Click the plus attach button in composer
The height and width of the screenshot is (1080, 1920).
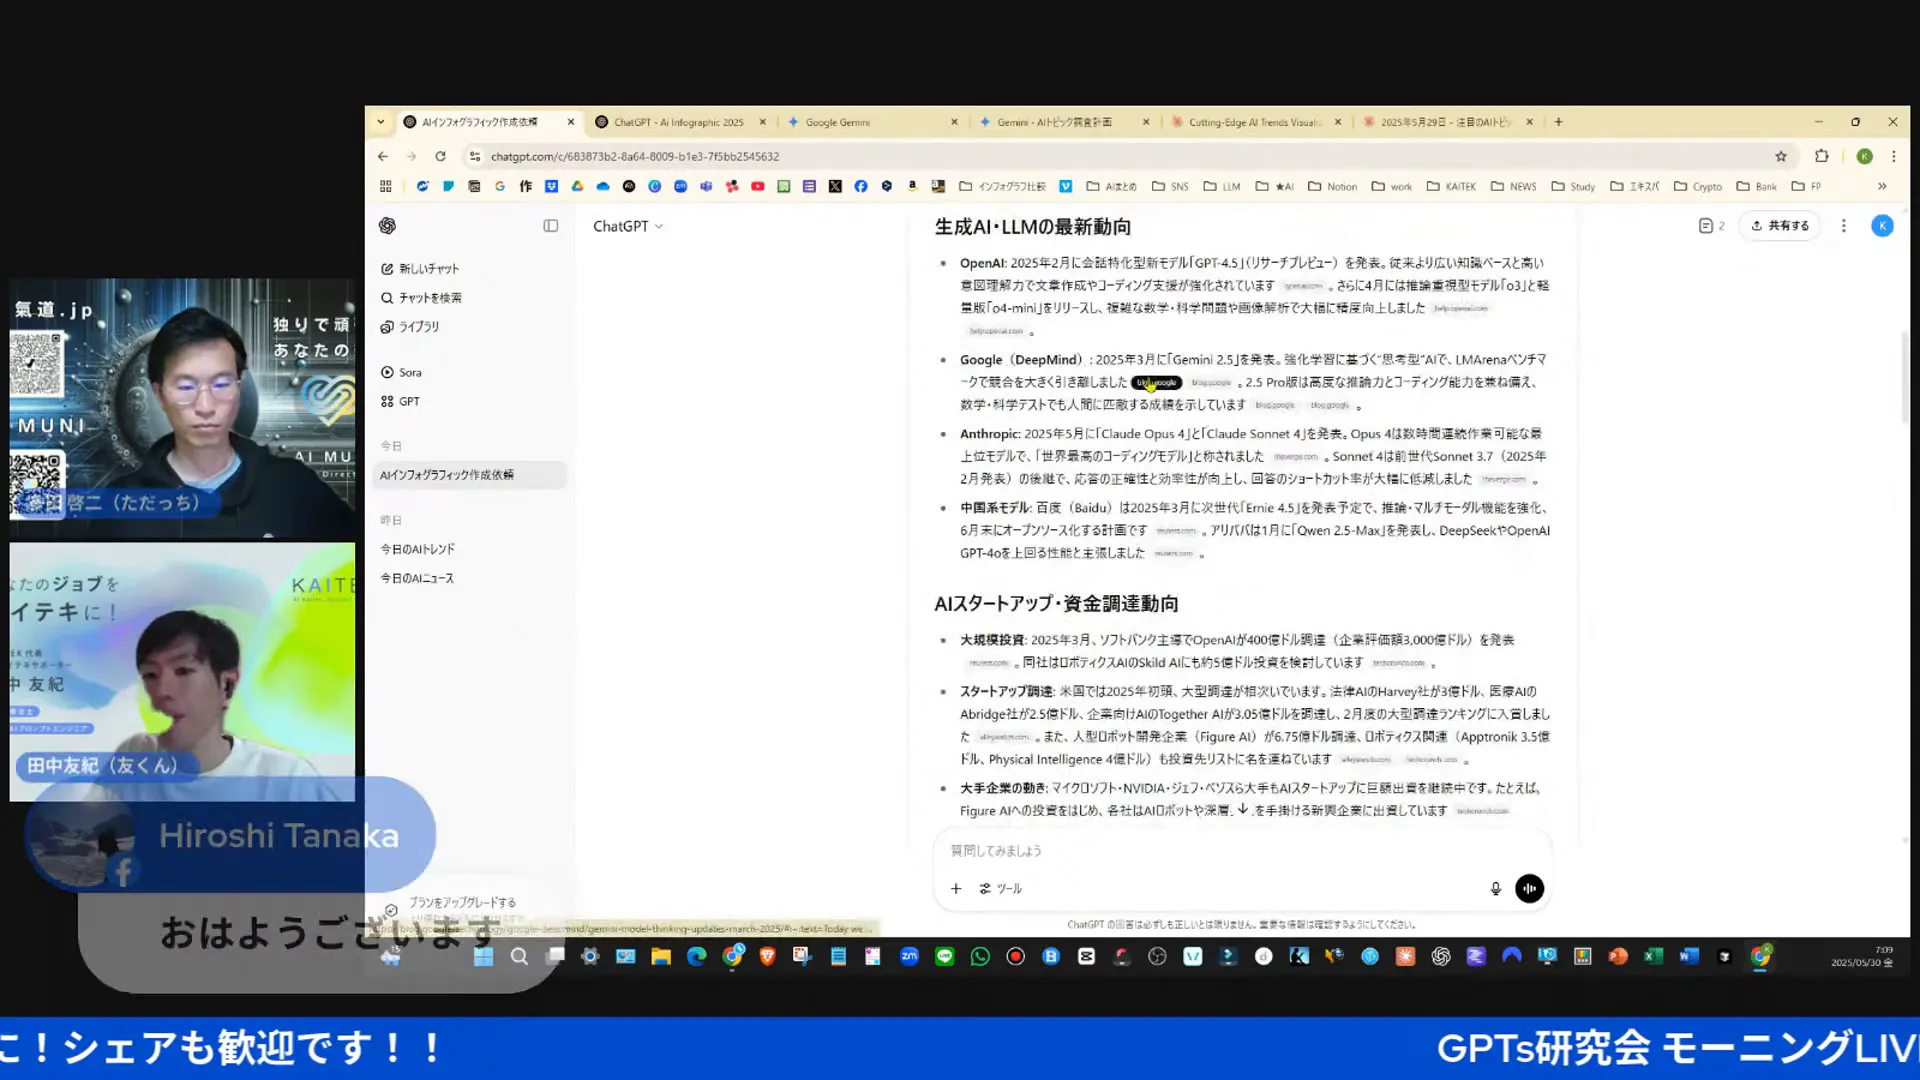(956, 888)
